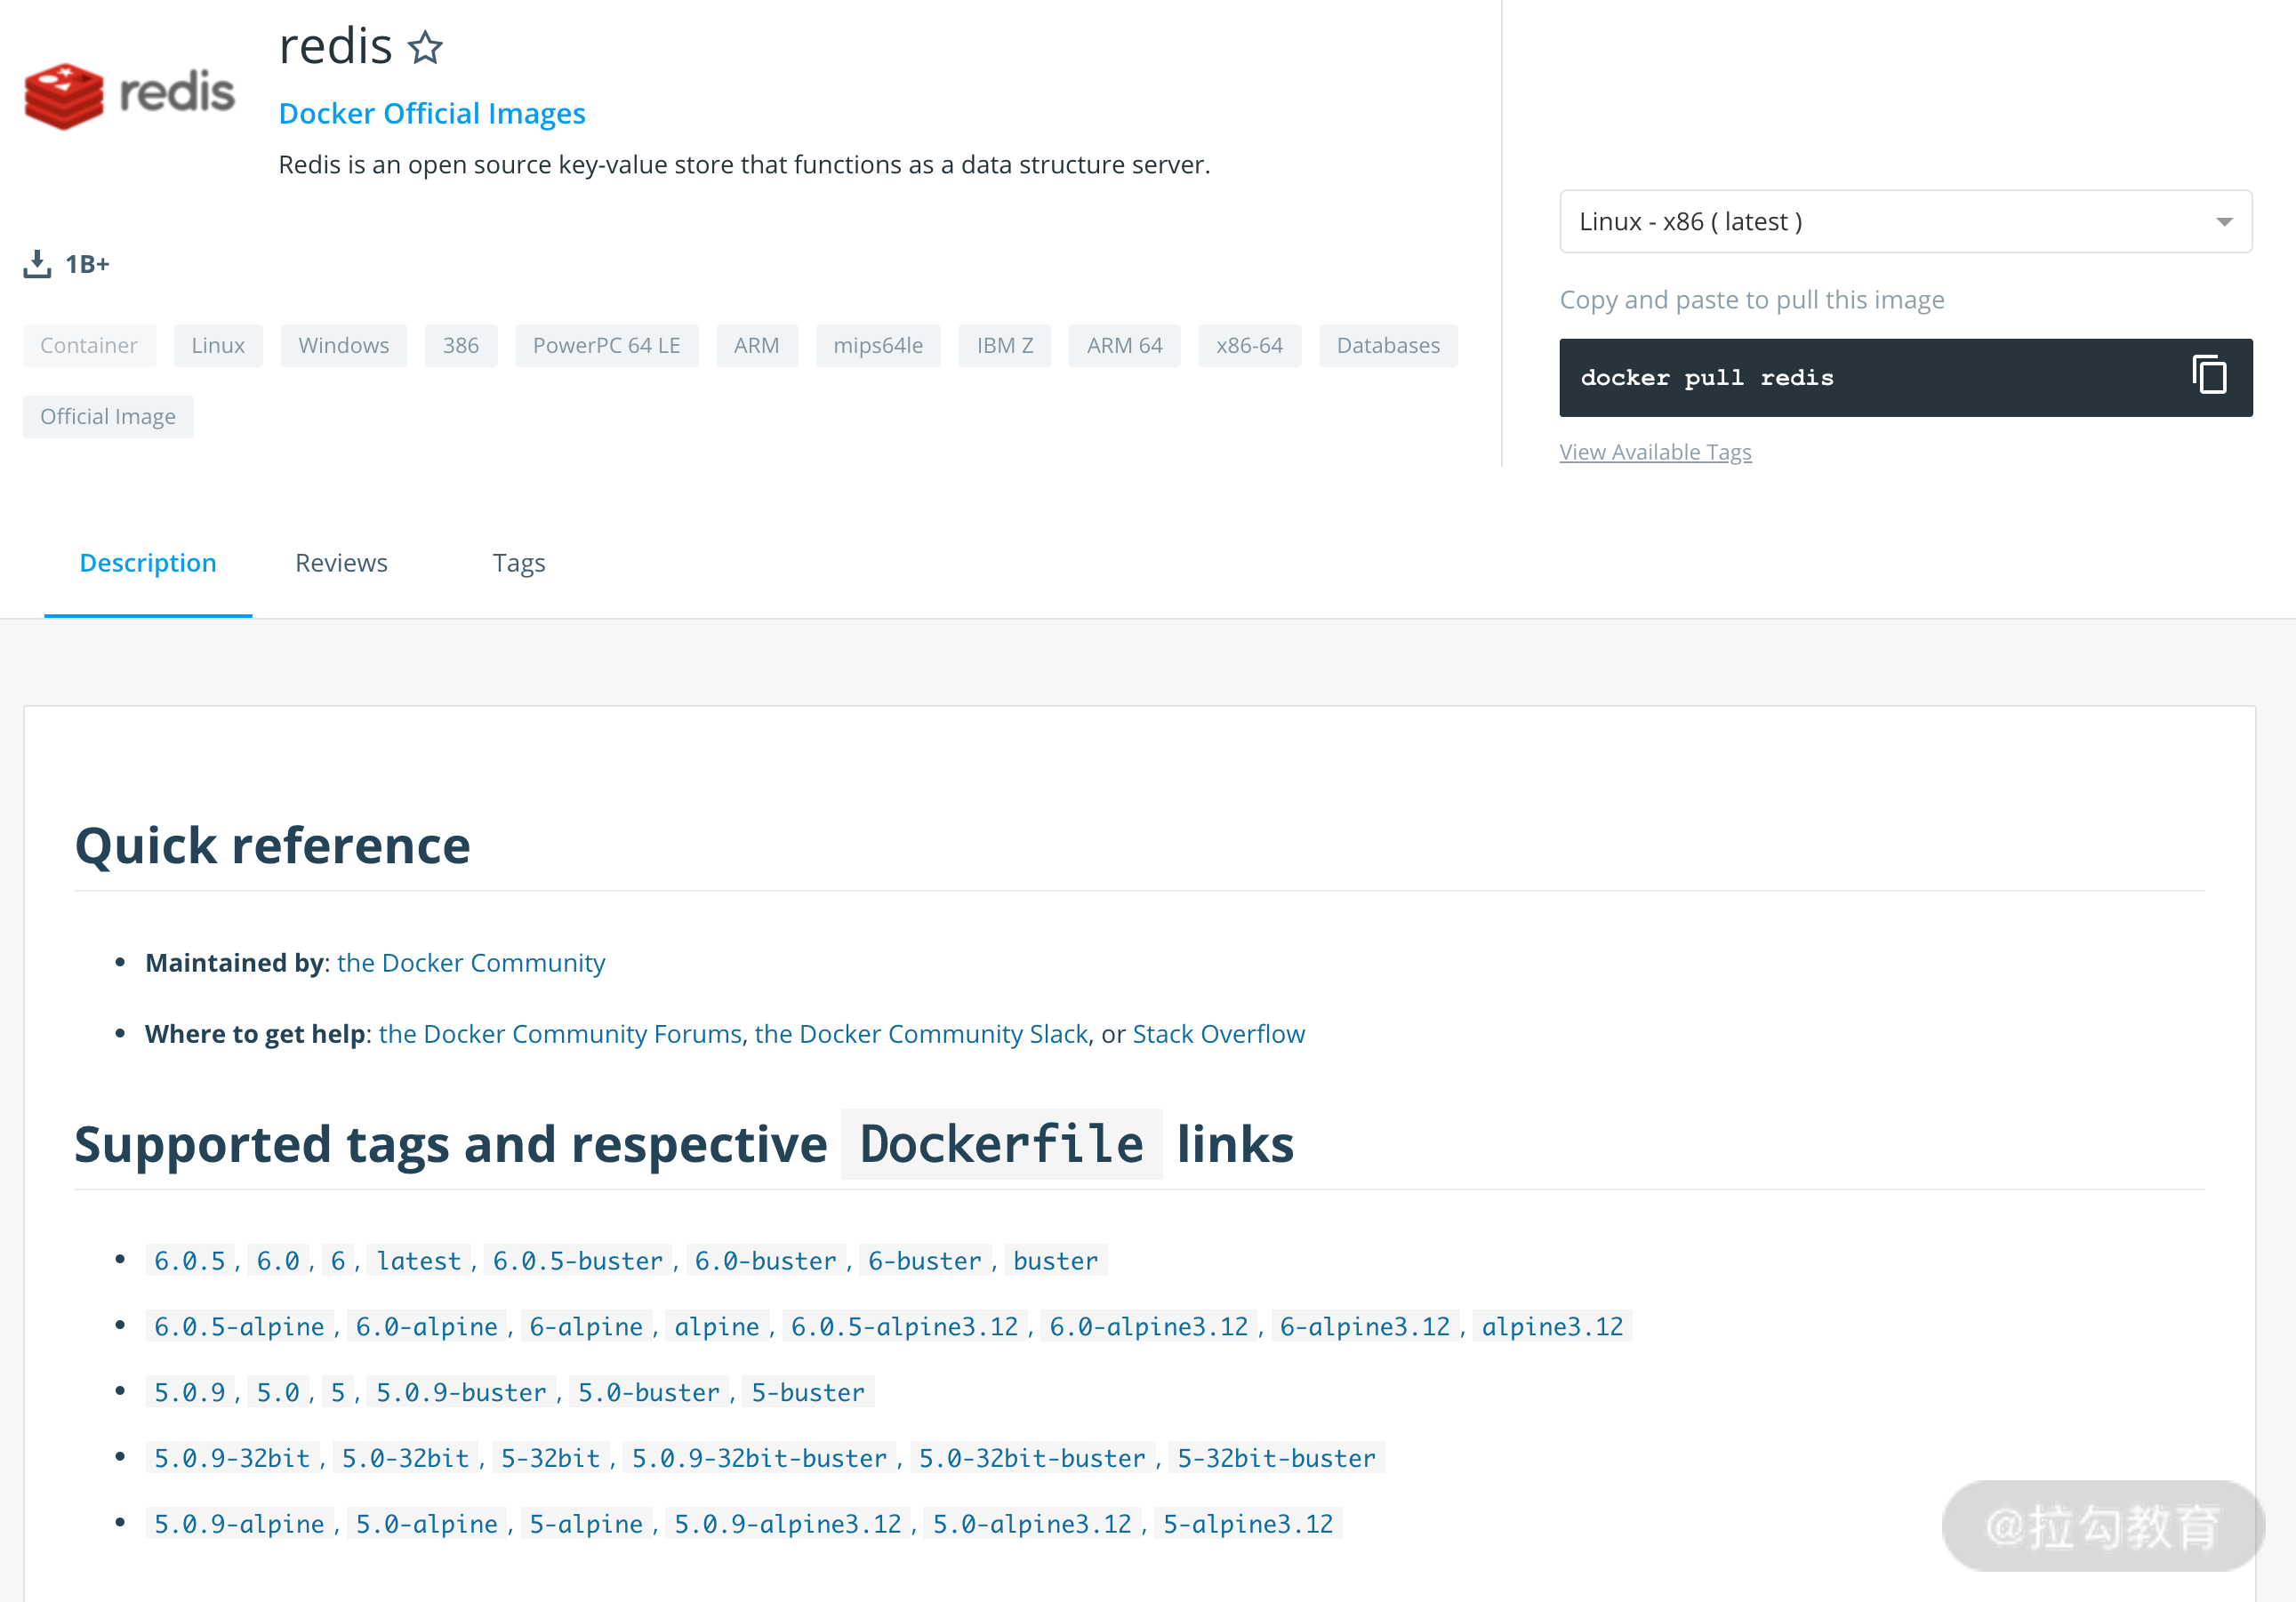Open Docker Official Images link

[x=432, y=113]
